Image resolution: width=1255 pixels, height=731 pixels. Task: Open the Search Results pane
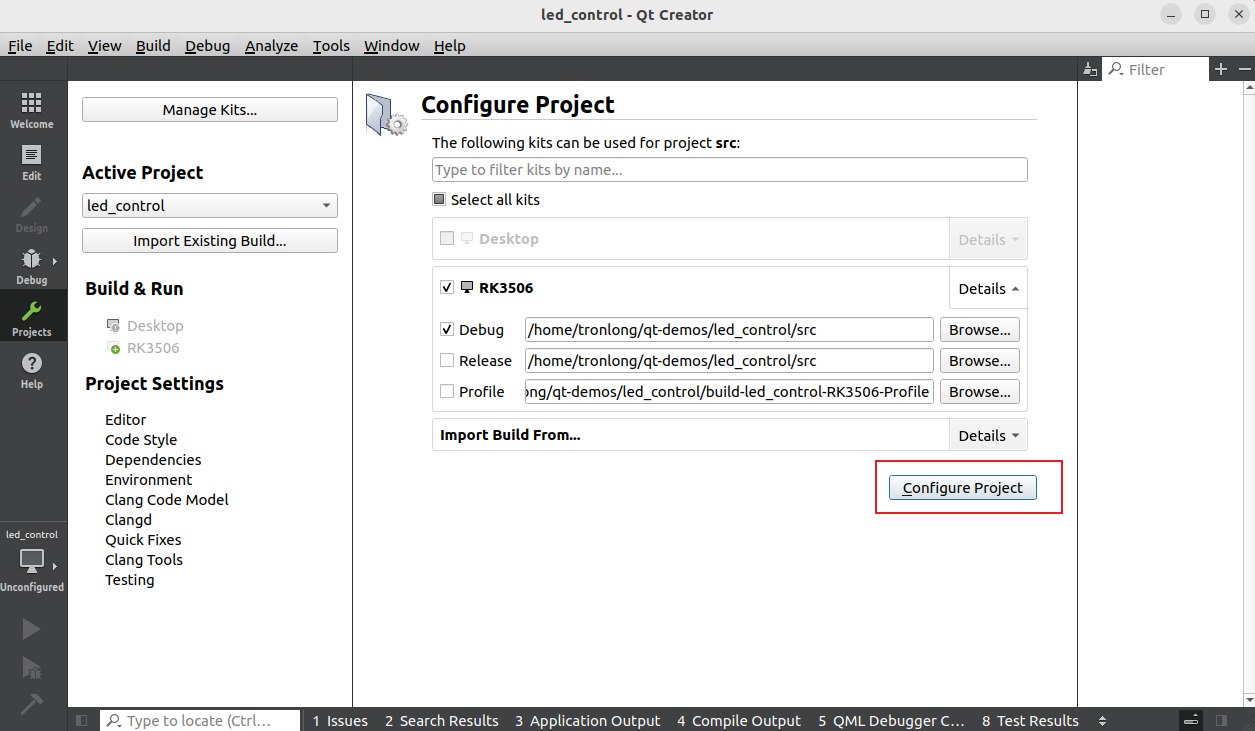[x=441, y=720]
